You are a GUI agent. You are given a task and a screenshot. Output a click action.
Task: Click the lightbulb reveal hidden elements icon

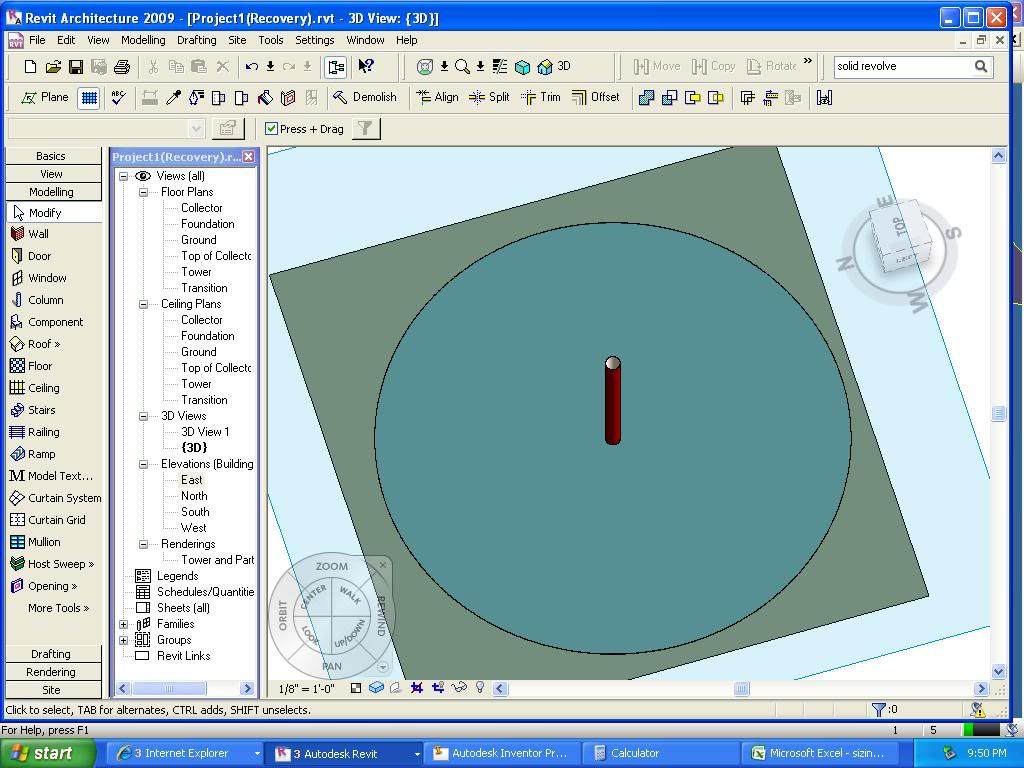click(480, 688)
